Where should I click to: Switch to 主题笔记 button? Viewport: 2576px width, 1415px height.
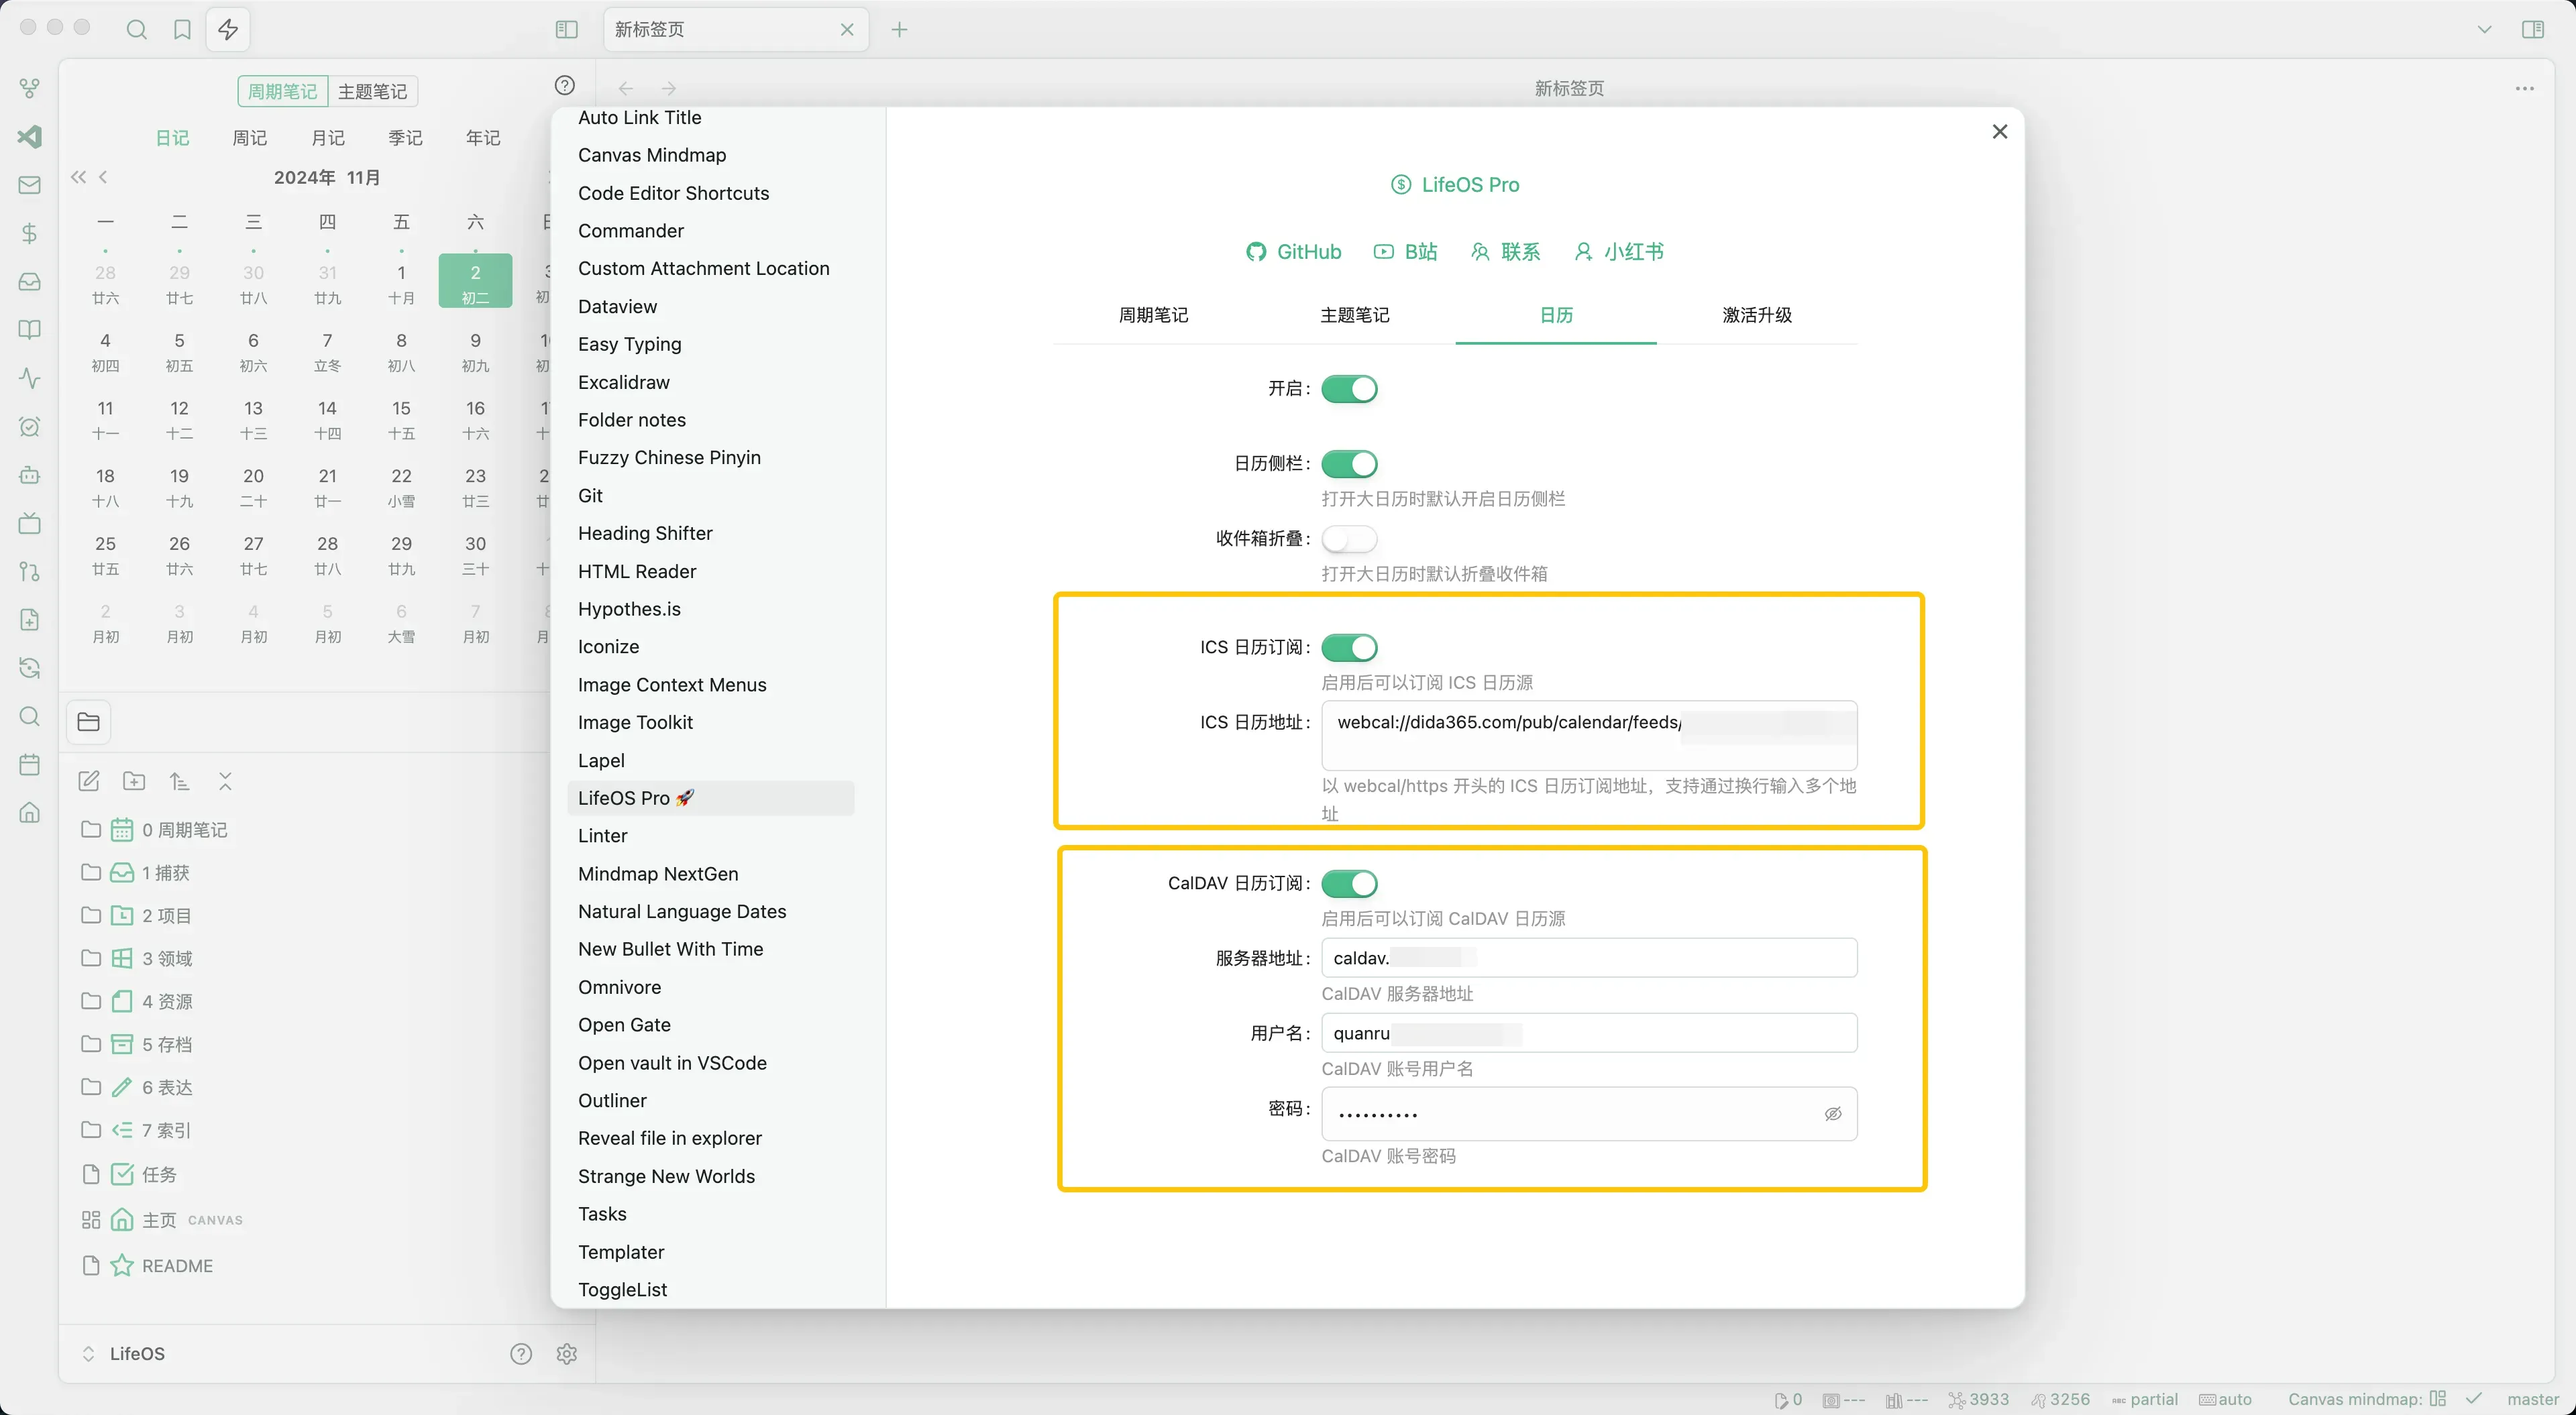(372, 91)
